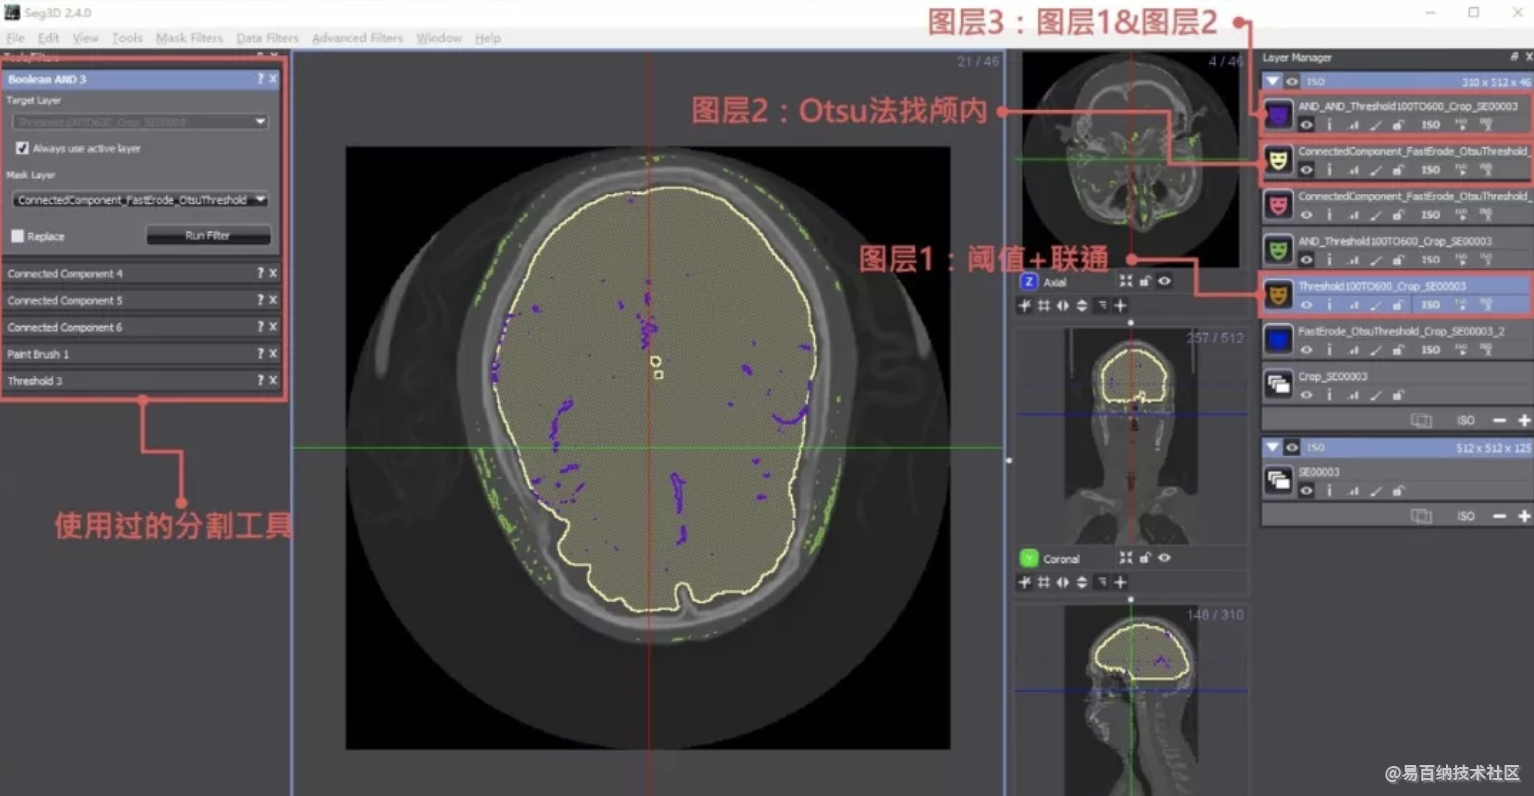Compute isosurface for AND_AND_Threshold layer via ISO play icon
Image resolution: width=1534 pixels, height=796 pixels.
click(1461, 125)
